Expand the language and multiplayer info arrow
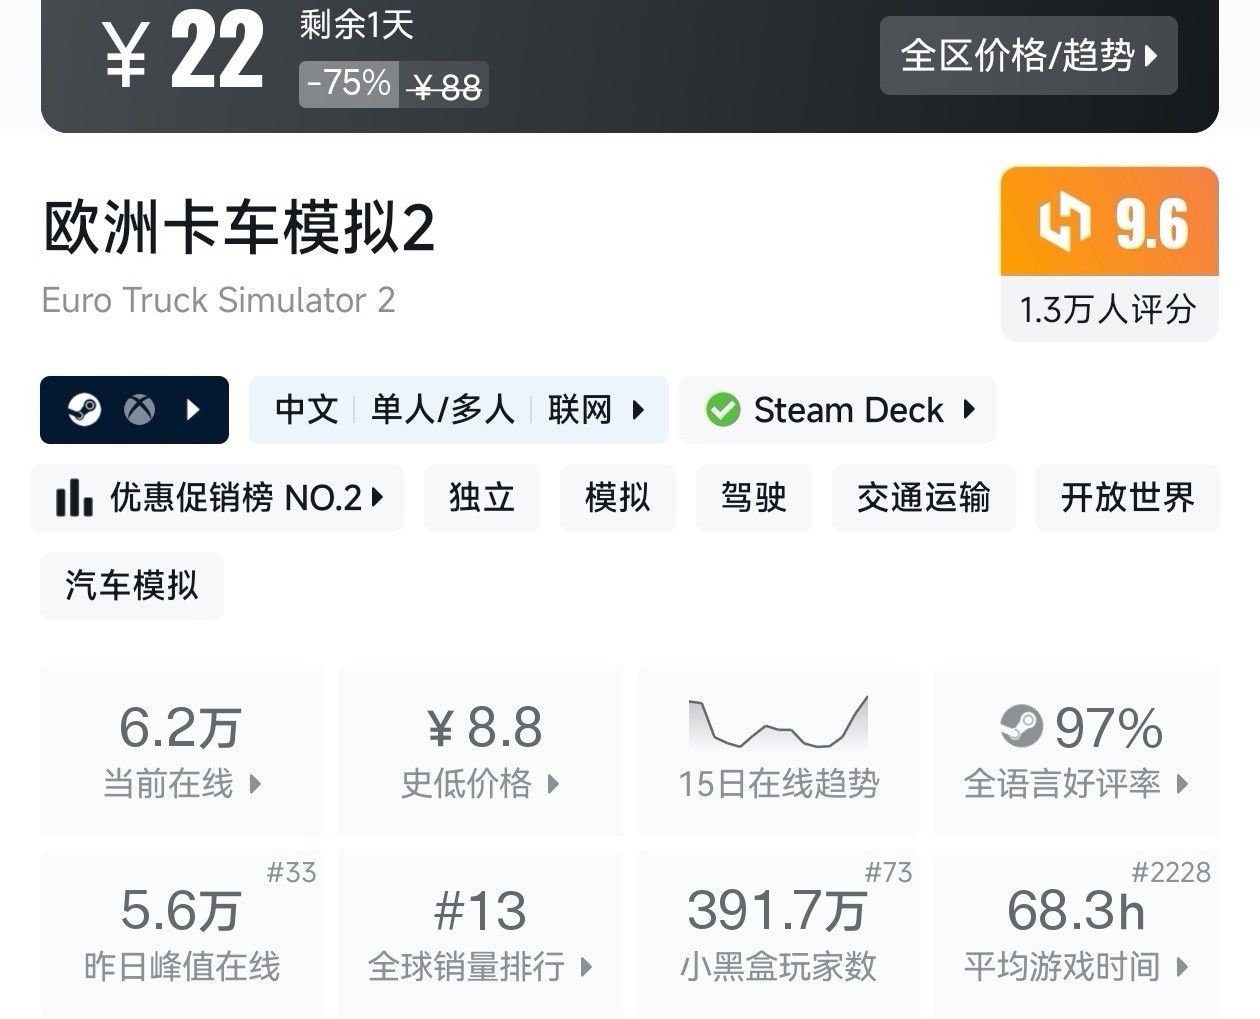 click(638, 410)
